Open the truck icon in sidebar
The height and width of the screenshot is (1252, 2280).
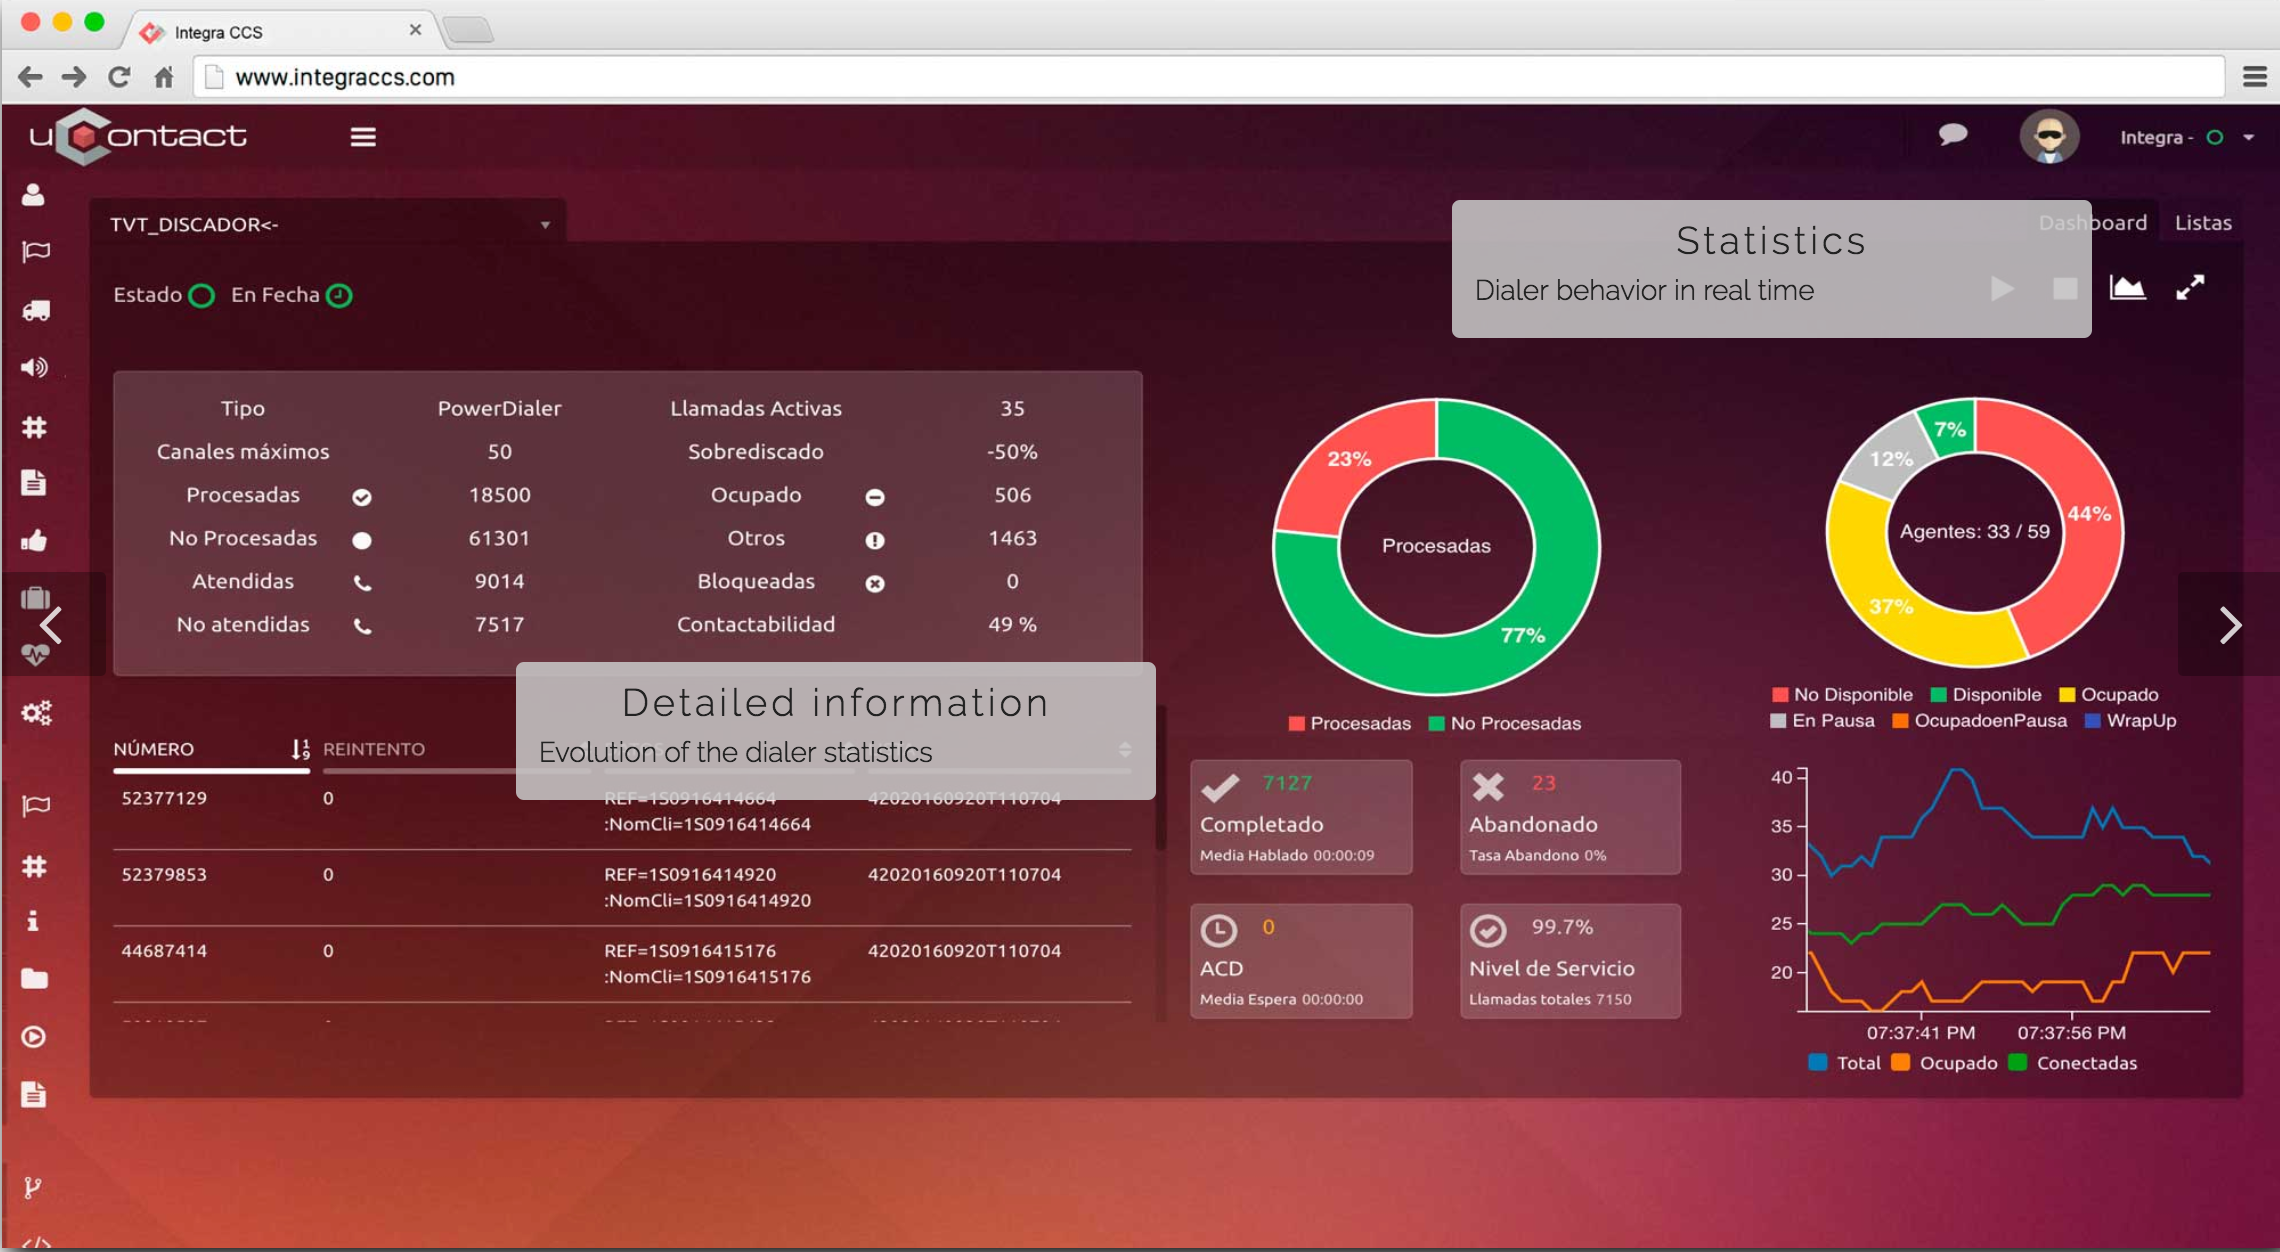(36, 310)
